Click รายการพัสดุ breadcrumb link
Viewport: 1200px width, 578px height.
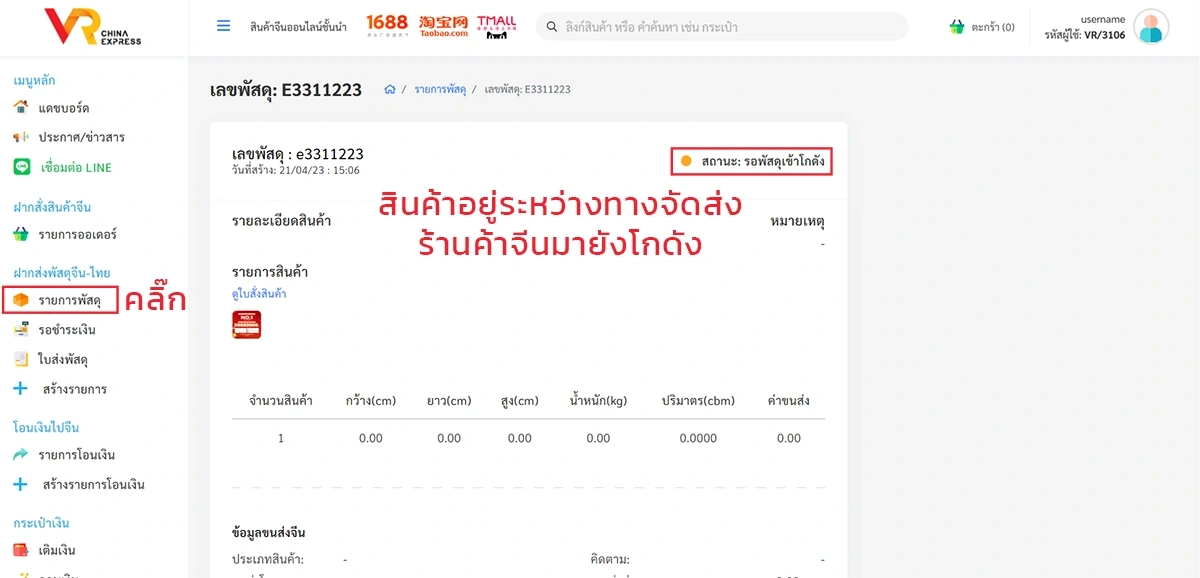pos(440,90)
